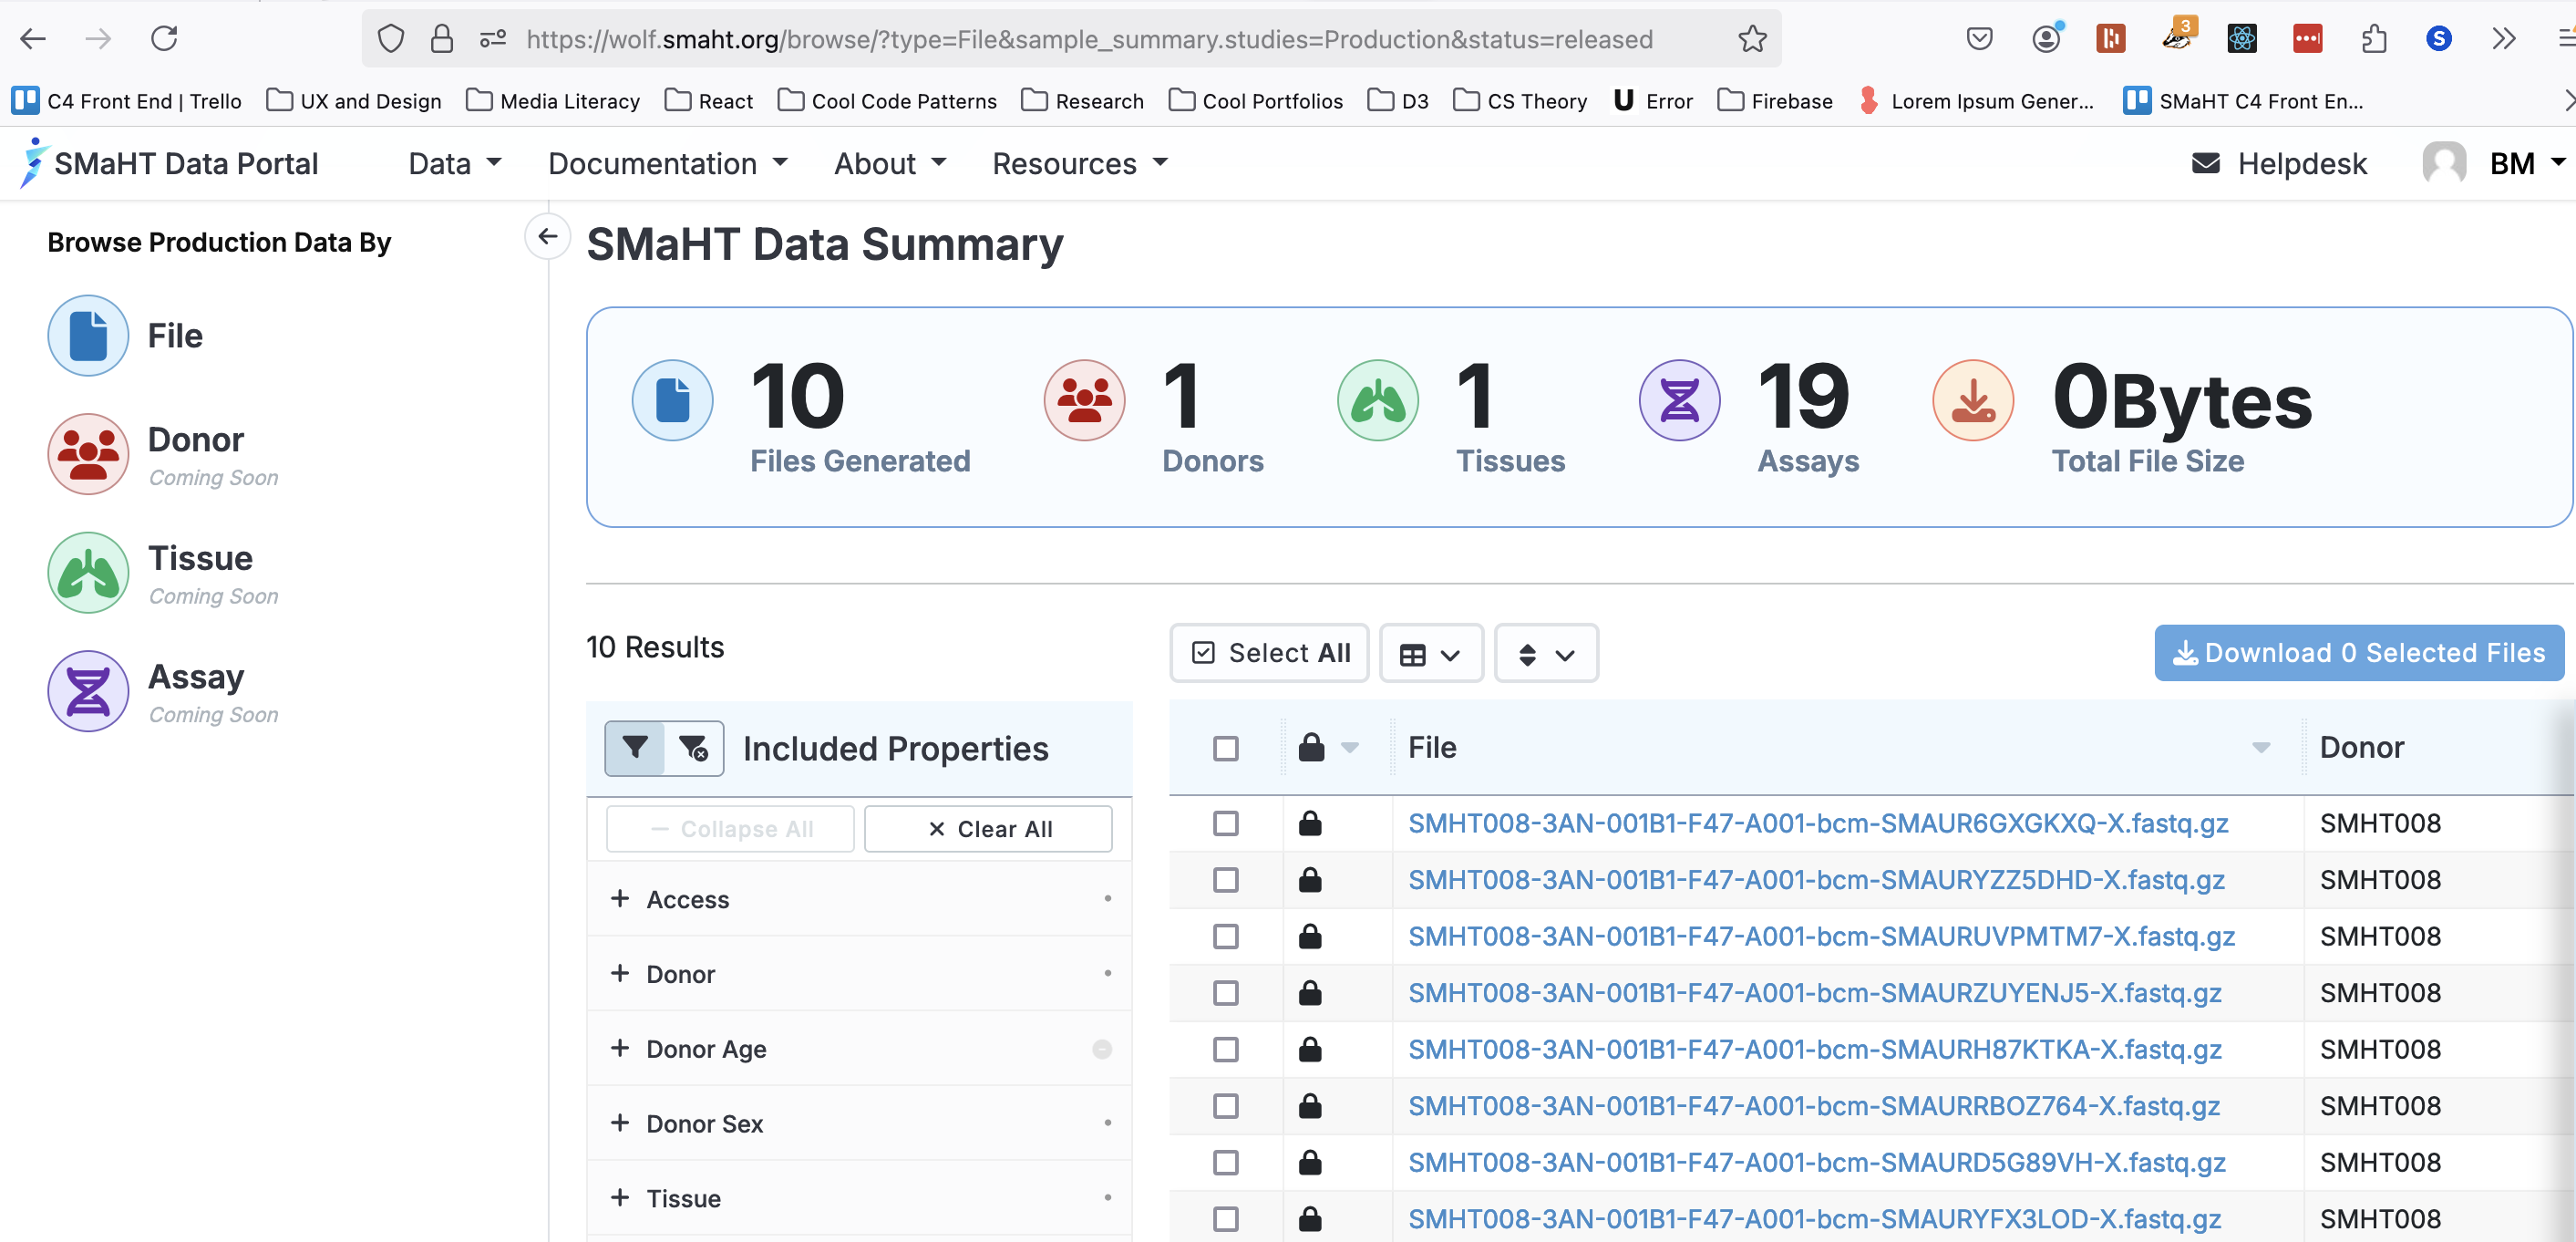
Task: Open the UX and Design bookmarks folder
Action: (355, 101)
